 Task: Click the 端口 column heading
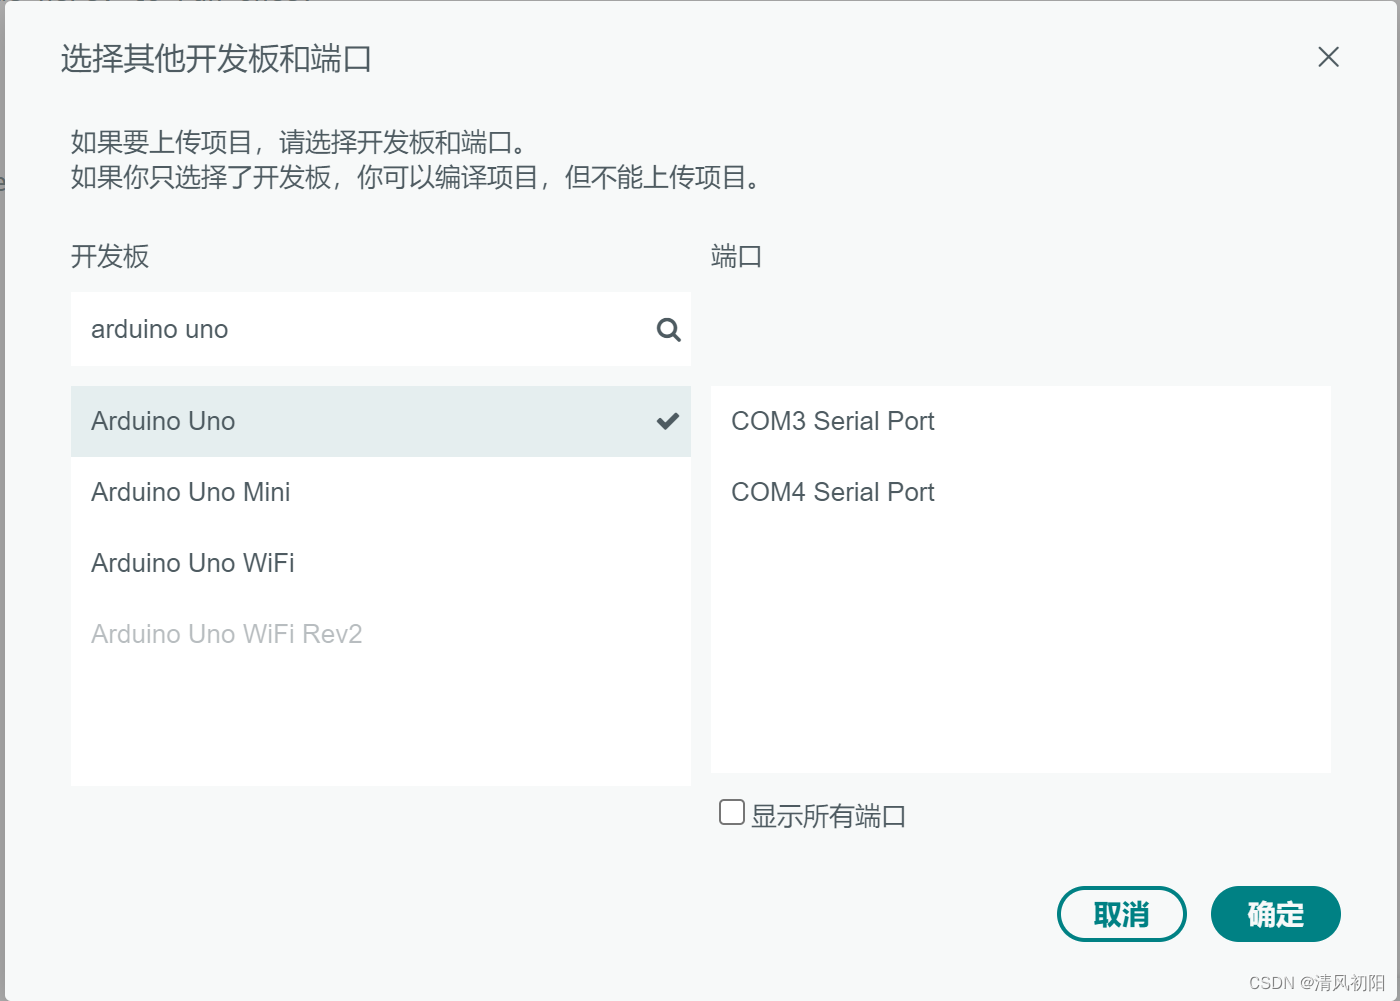(x=735, y=256)
